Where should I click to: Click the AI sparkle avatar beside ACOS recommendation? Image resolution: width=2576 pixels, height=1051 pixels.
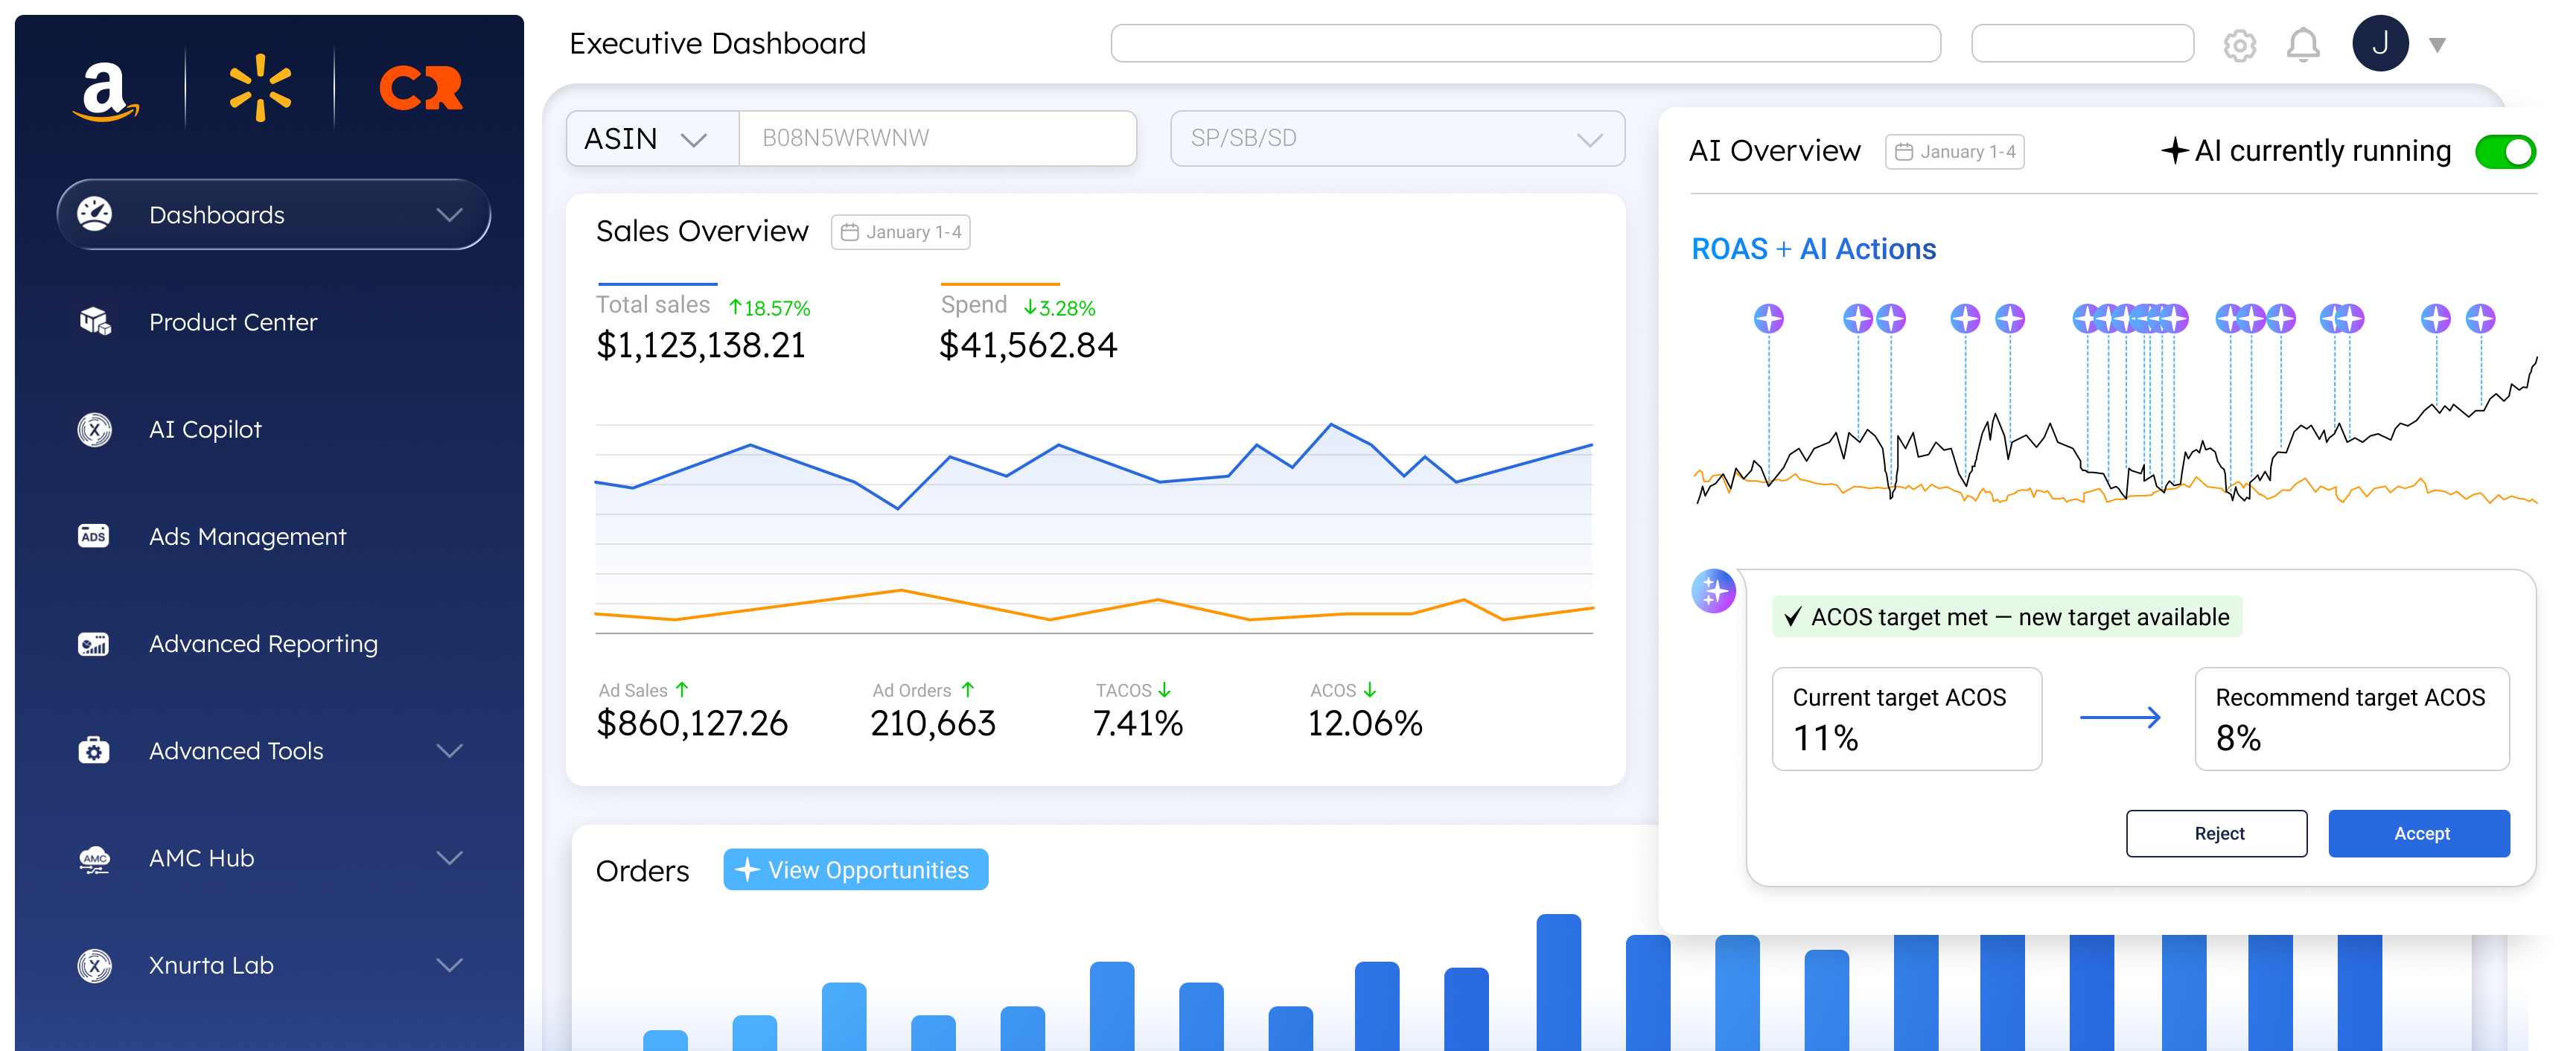point(1713,591)
